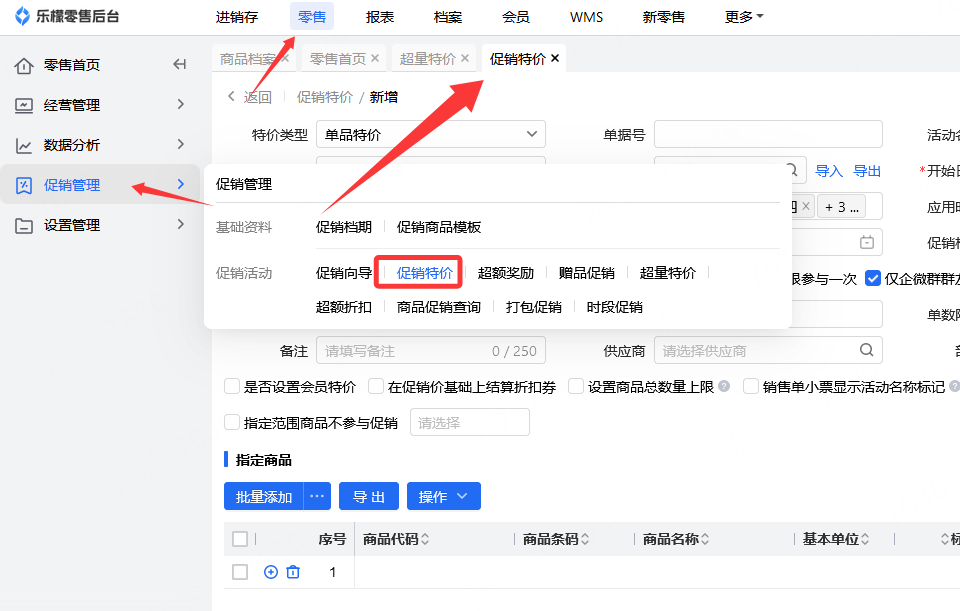The width and height of the screenshot is (960, 611).
Task: Expand 数据分析 chevron
Action: point(181,144)
